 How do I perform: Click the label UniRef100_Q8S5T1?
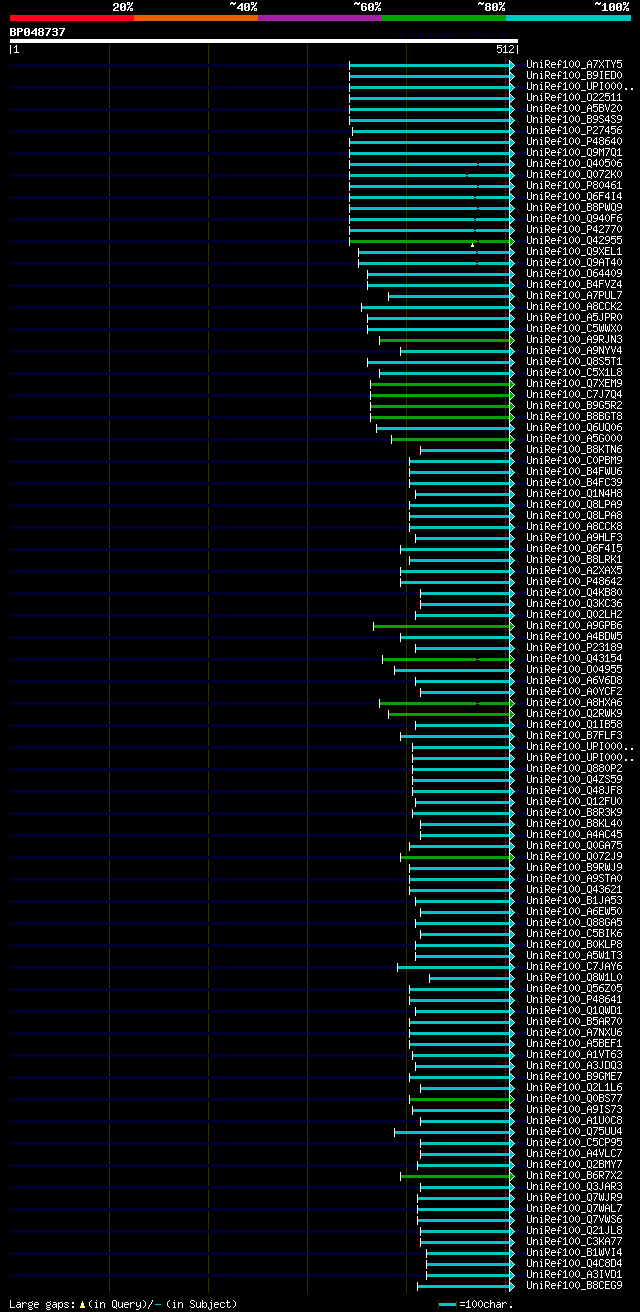pos(574,361)
